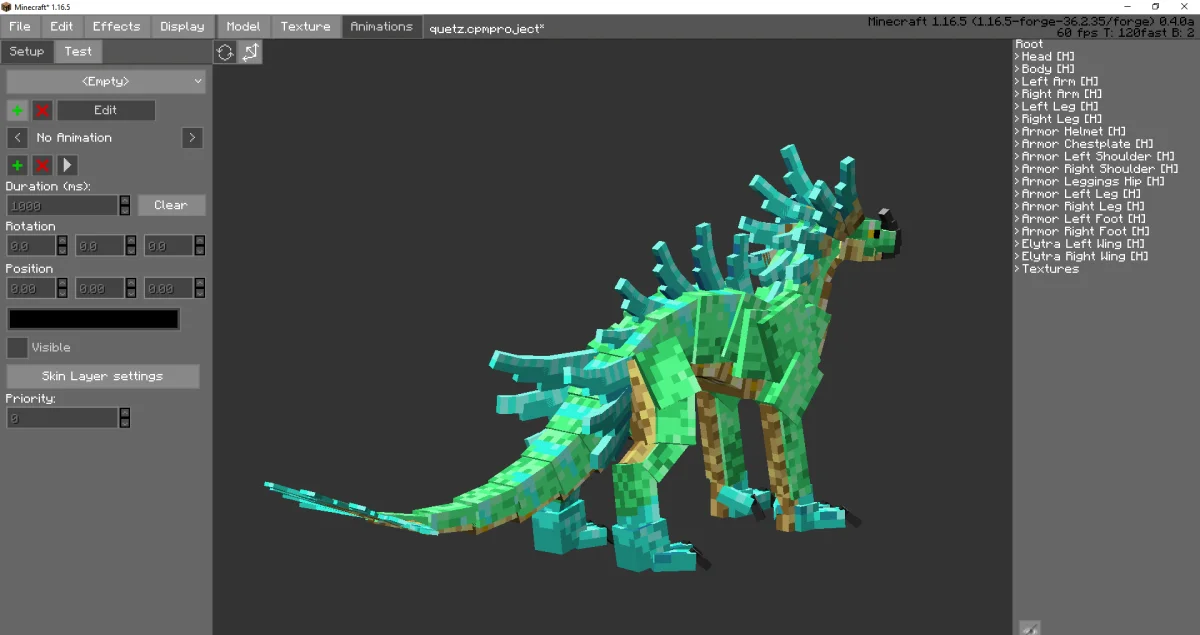Open Skin Layer settings
The height and width of the screenshot is (635, 1200).
103,377
